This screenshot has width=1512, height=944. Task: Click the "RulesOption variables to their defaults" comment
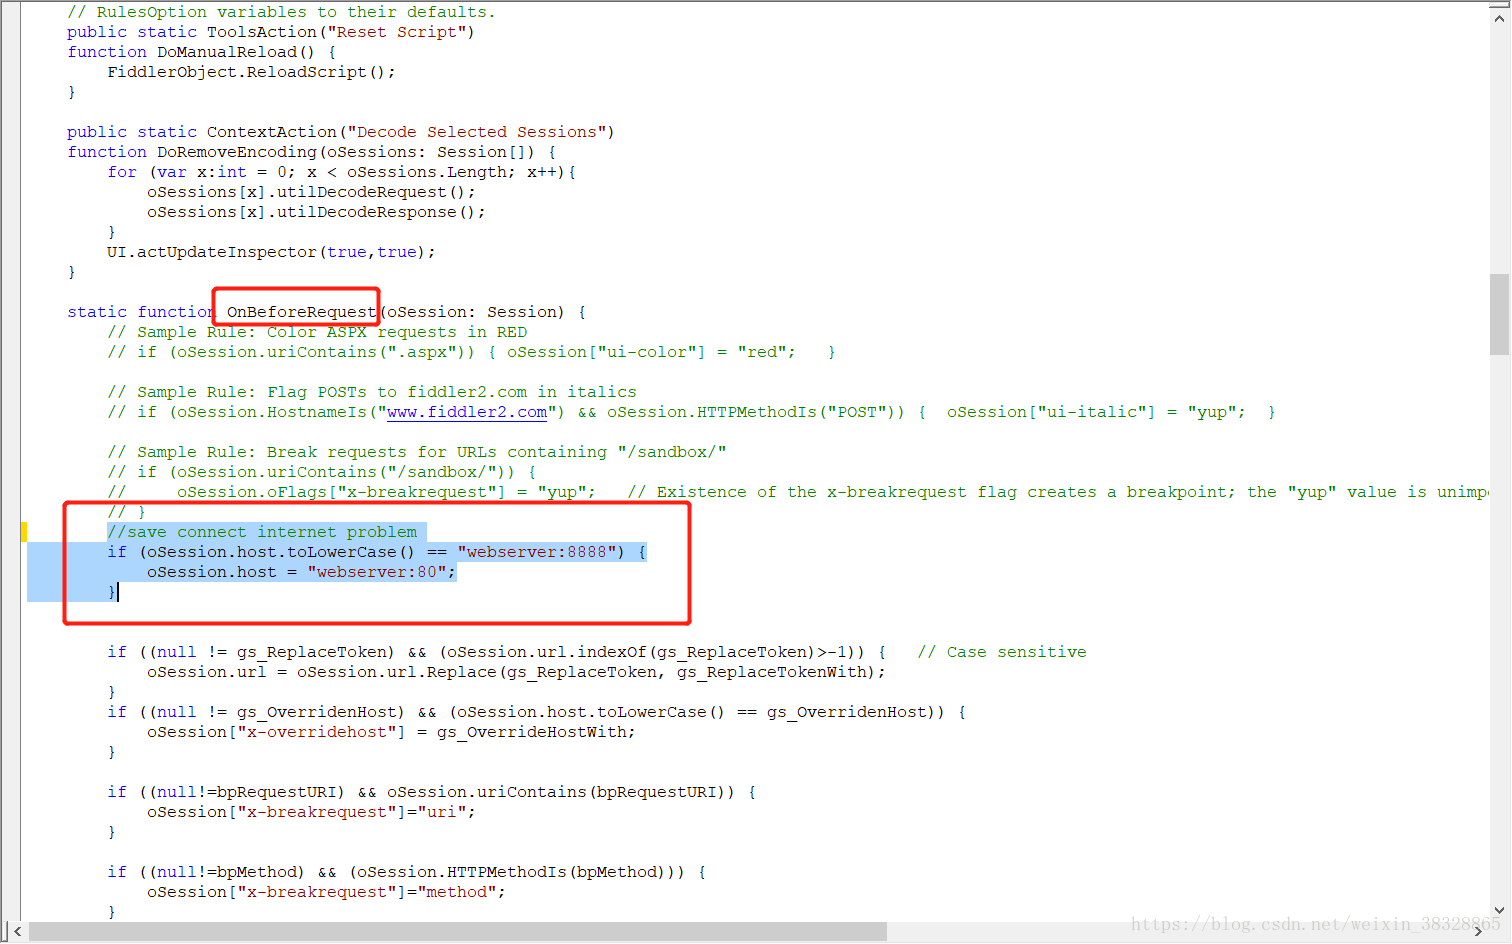(x=281, y=12)
